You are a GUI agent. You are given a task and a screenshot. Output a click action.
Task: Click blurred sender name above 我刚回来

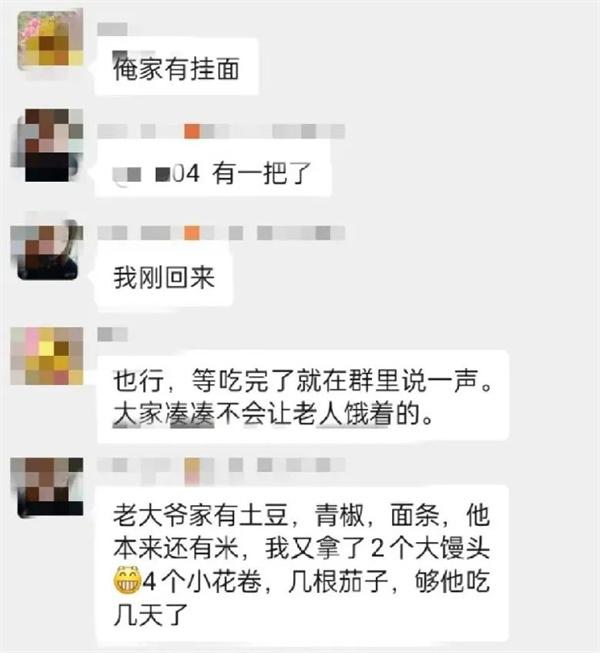pos(221,233)
